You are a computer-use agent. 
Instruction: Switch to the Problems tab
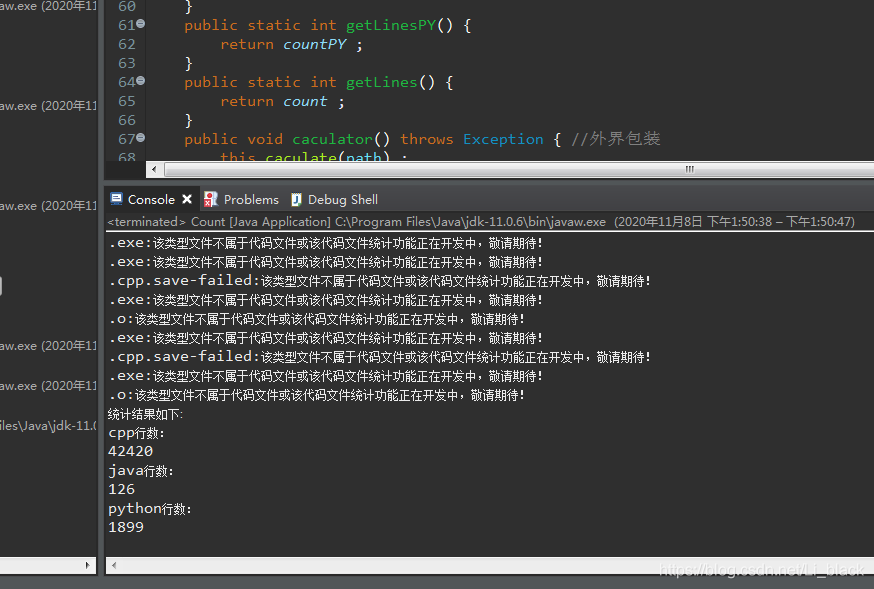pyautogui.click(x=251, y=199)
